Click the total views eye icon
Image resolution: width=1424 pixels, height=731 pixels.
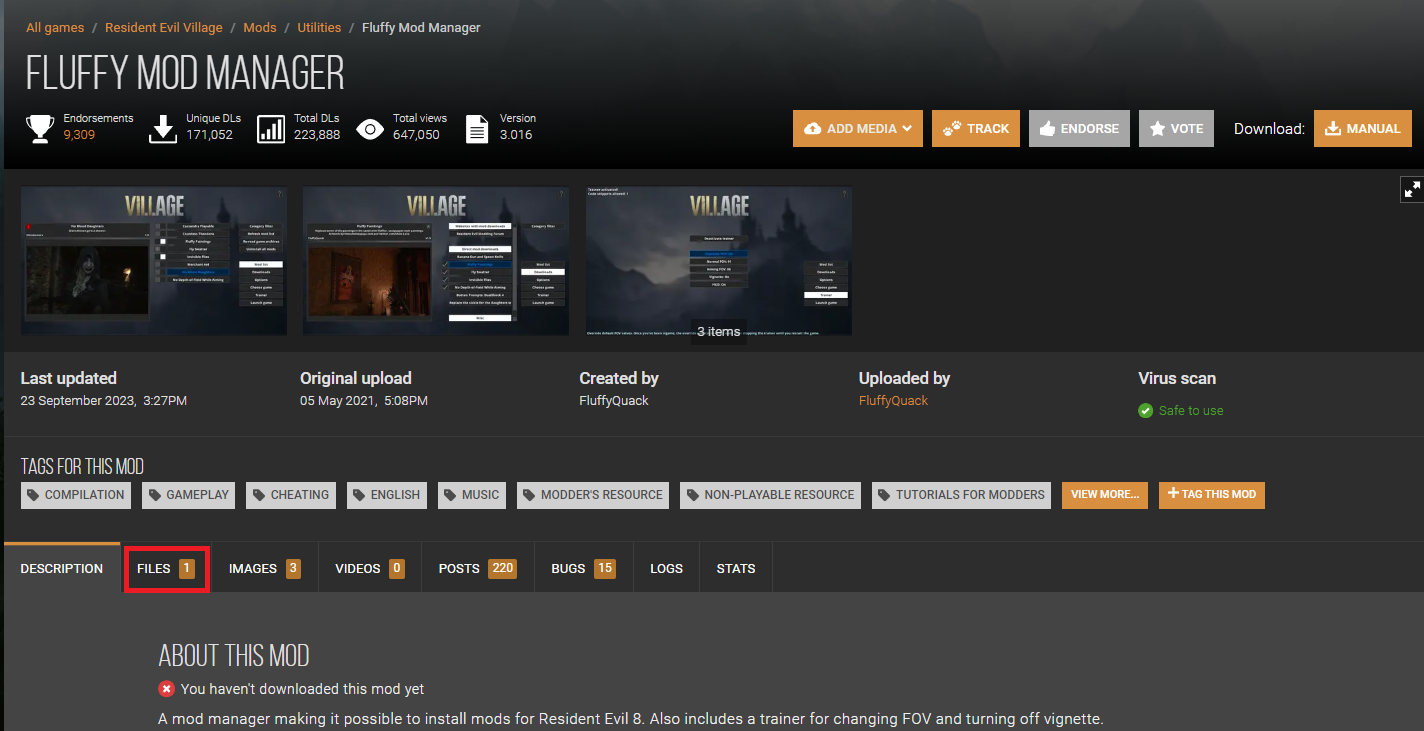click(x=370, y=128)
